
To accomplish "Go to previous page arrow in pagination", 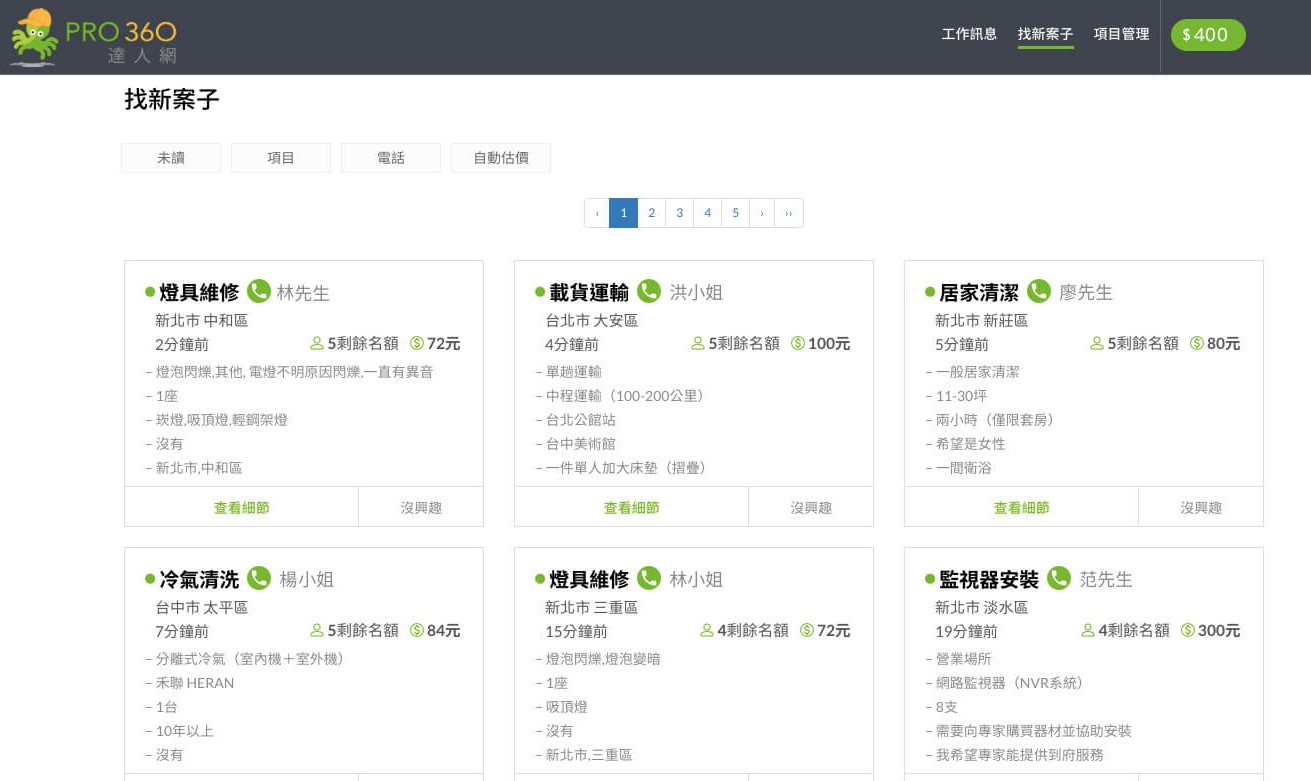I will (x=597, y=213).
